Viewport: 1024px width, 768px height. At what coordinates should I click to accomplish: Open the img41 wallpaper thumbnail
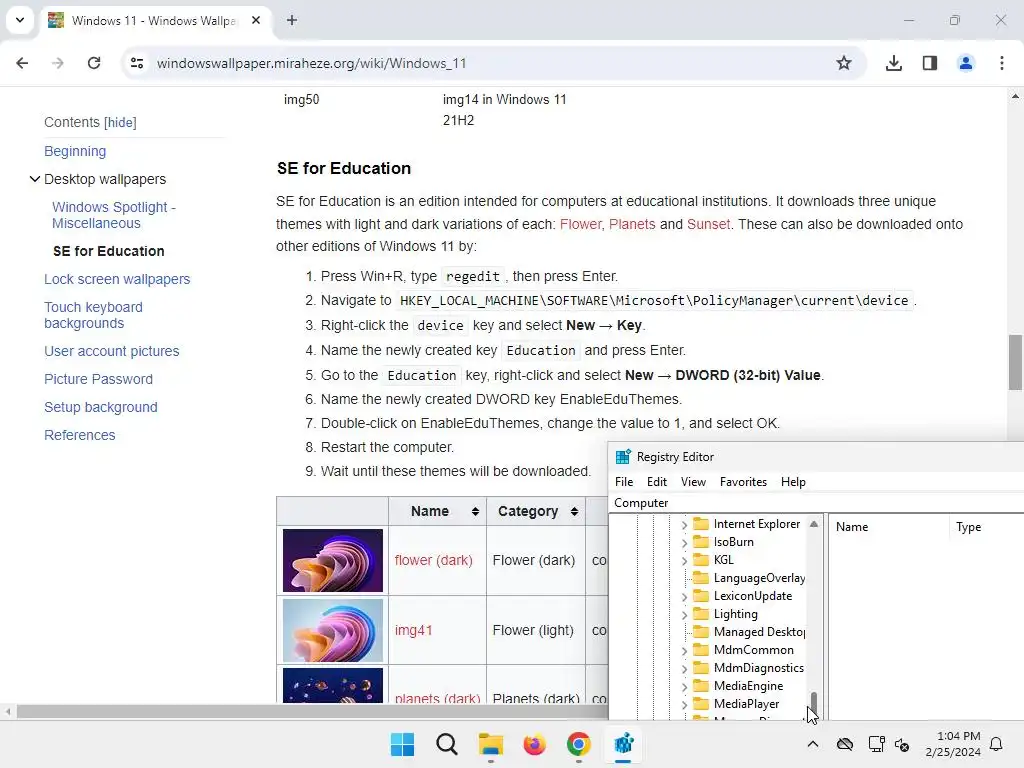click(332, 630)
